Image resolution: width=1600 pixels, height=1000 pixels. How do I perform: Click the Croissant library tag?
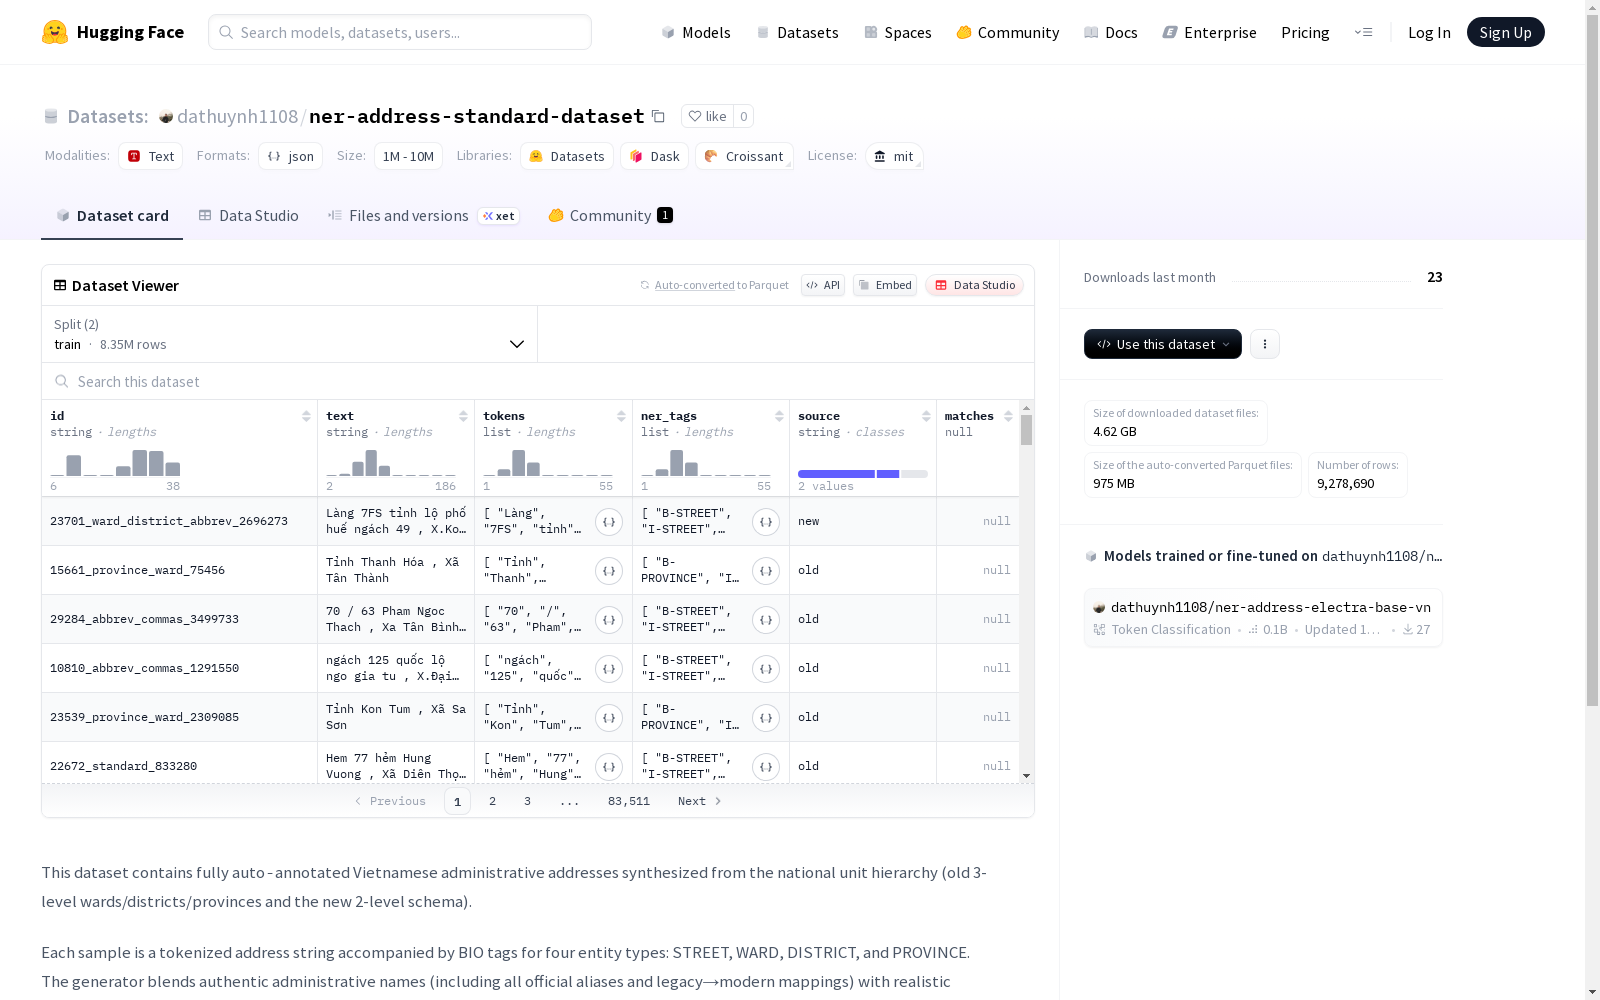pos(744,156)
